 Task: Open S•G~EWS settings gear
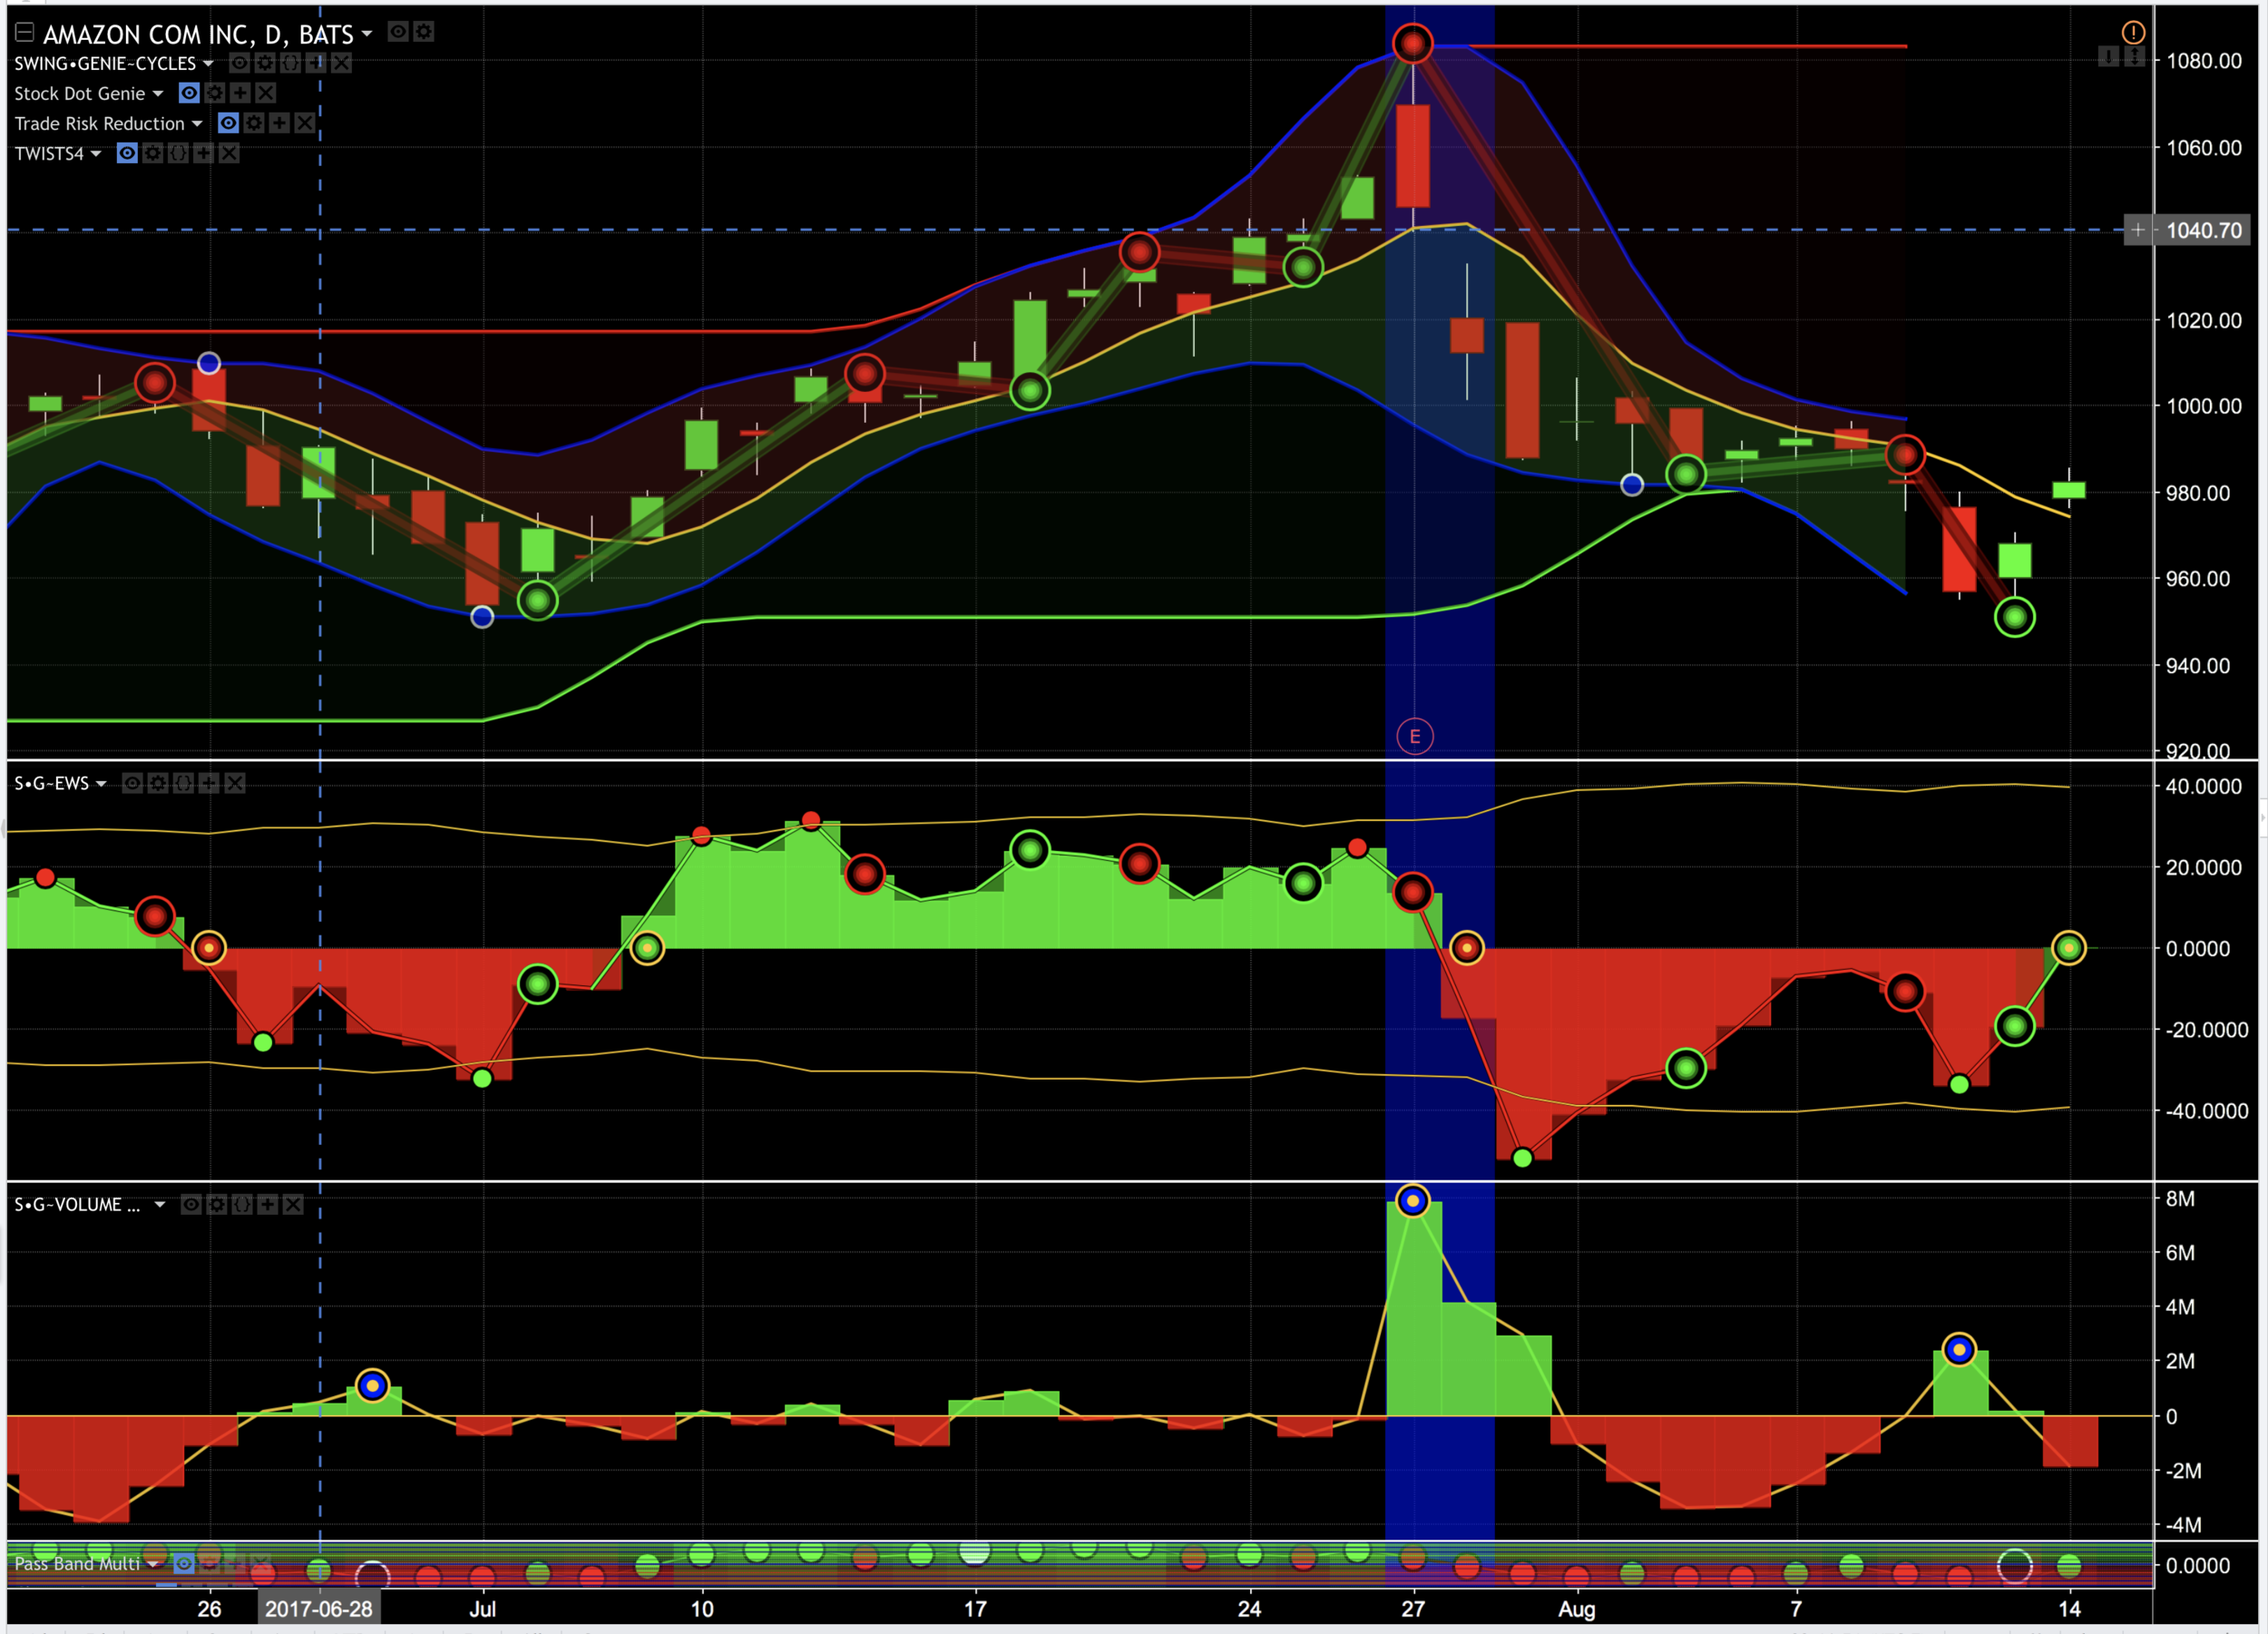pos(158,783)
